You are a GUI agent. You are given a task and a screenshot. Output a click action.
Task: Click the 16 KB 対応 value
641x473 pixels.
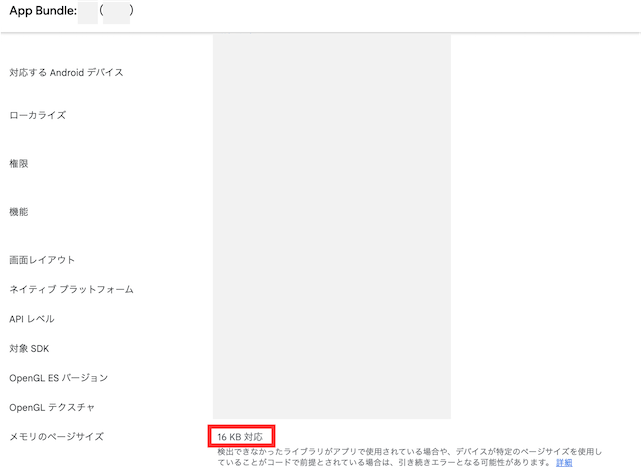coord(240,437)
